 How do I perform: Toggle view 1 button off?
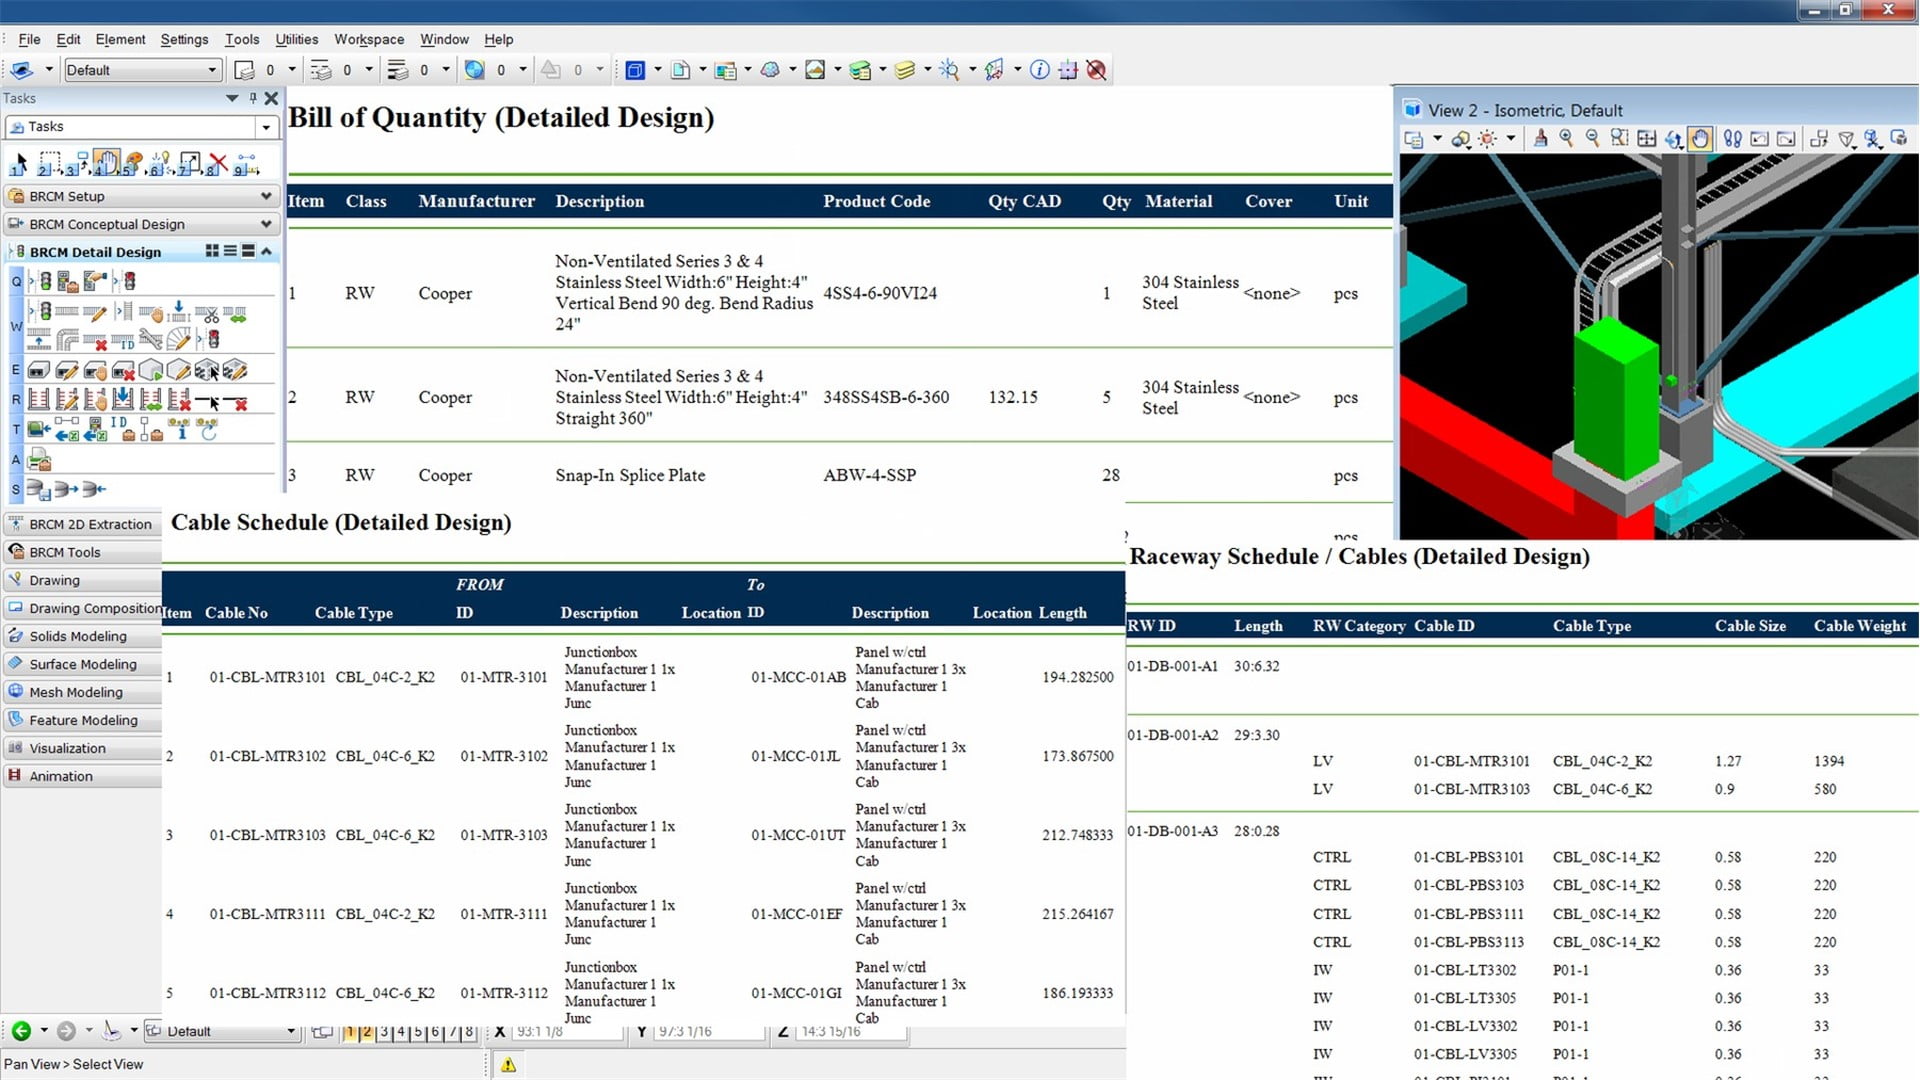pyautogui.click(x=350, y=1032)
